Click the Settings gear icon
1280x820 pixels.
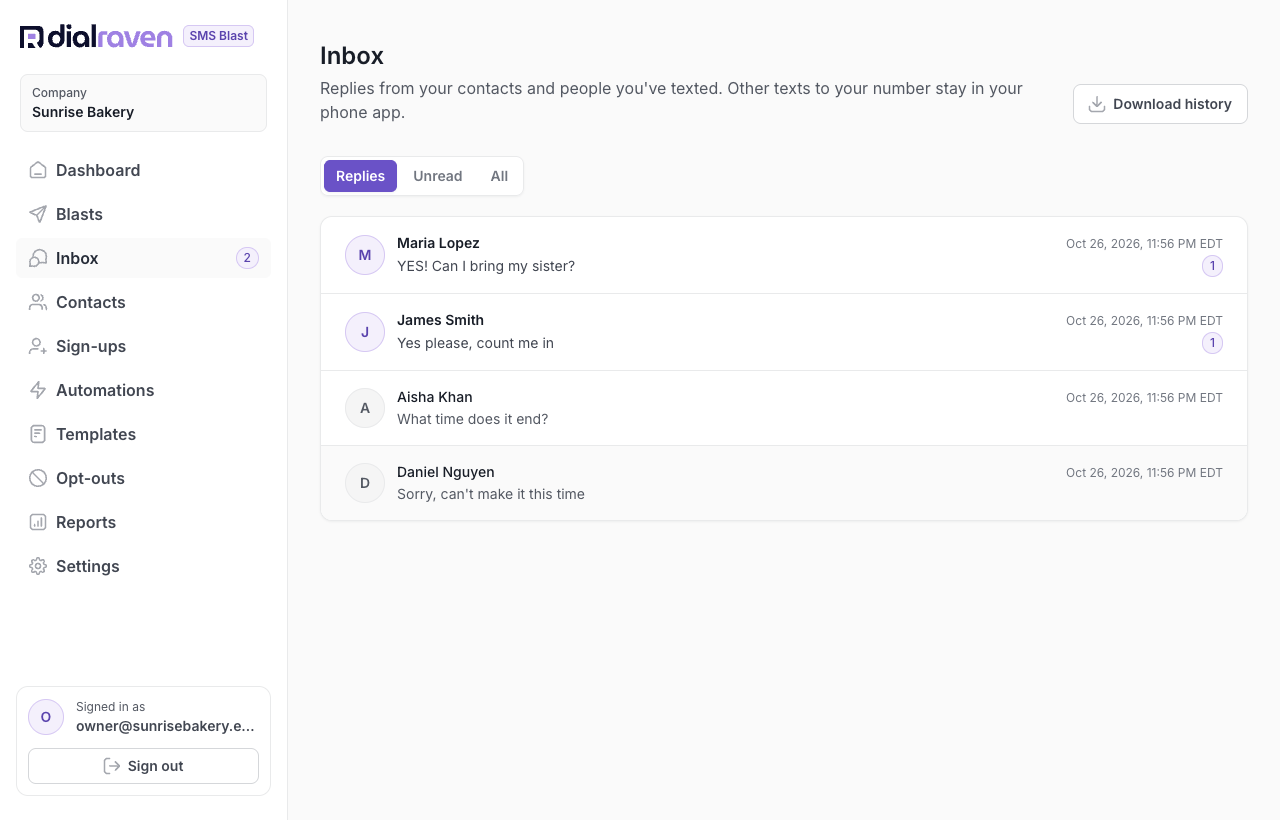(x=38, y=566)
